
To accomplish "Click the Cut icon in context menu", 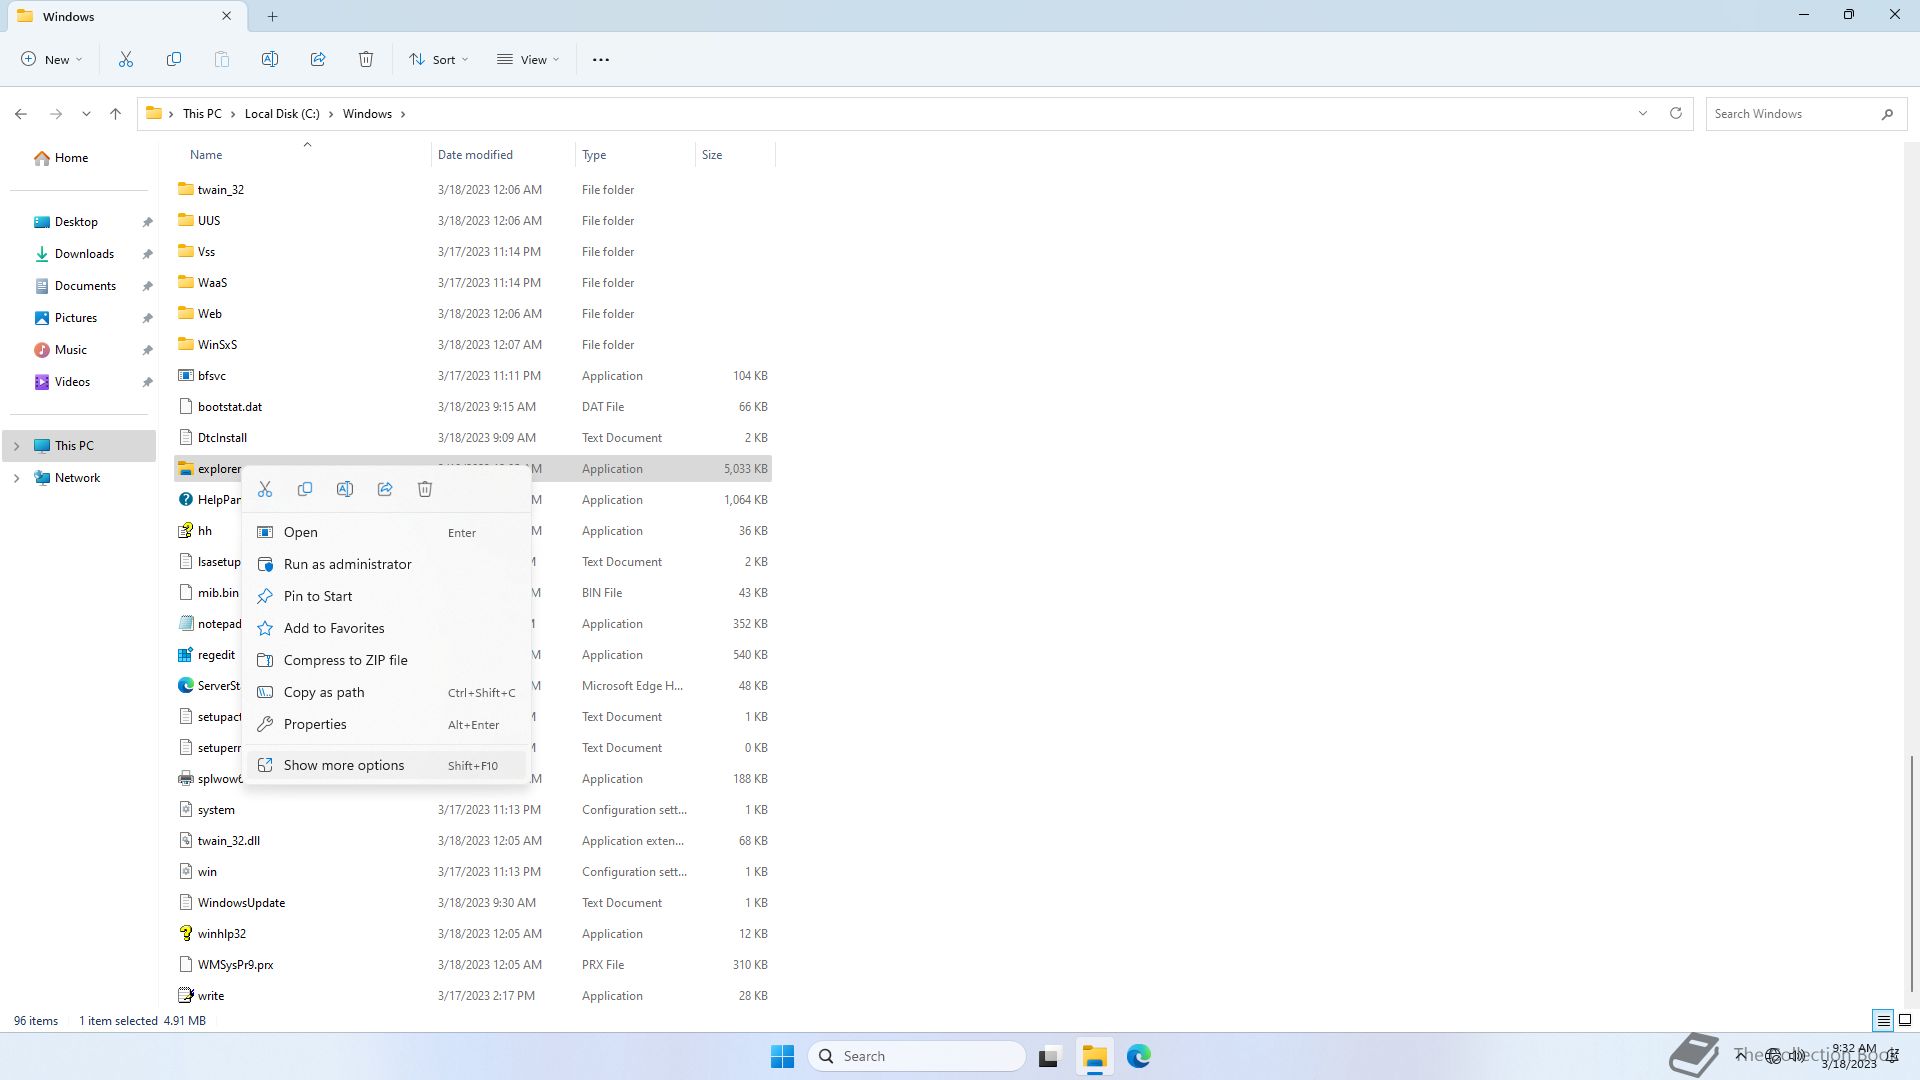I will pyautogui.click(x=265, y=489).
